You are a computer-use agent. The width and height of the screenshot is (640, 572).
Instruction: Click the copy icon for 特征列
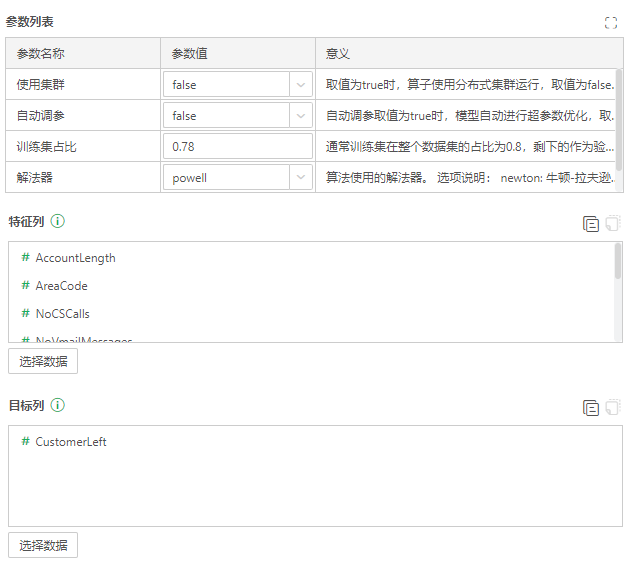[591, 223]
